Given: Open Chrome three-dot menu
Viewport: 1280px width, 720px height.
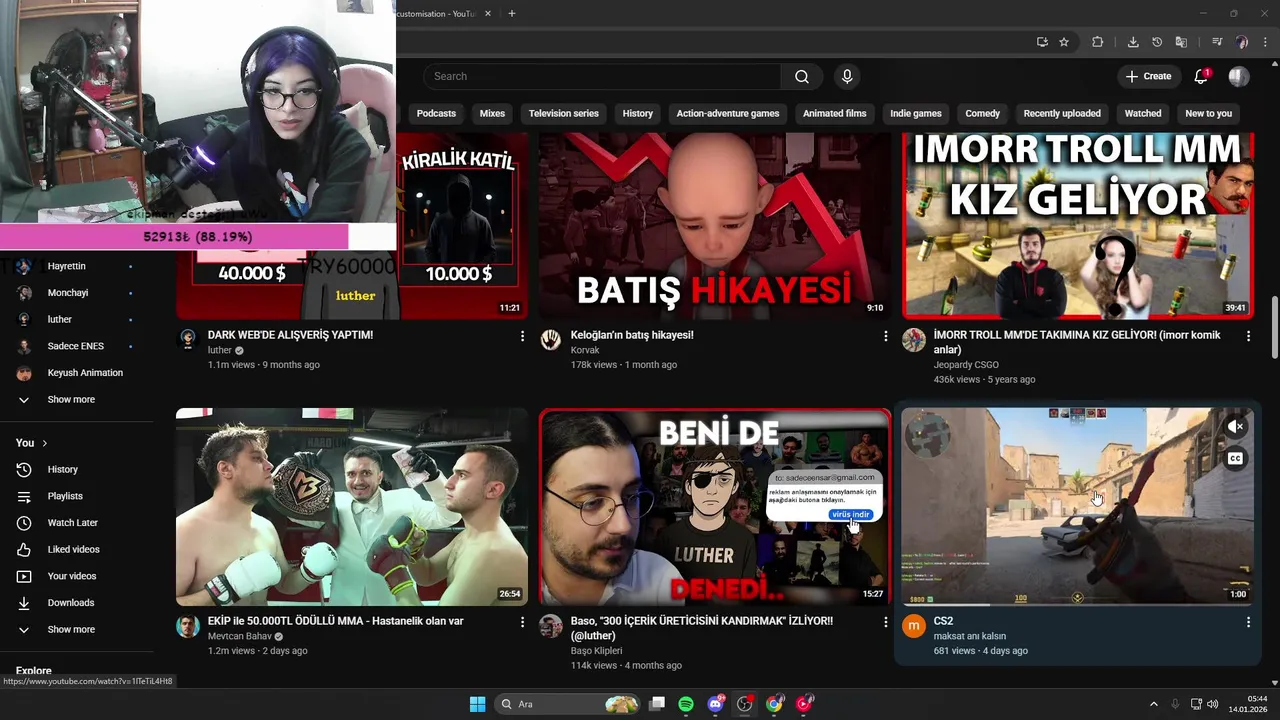Looking at the screenshot, I should click(x=1264, y=42).
